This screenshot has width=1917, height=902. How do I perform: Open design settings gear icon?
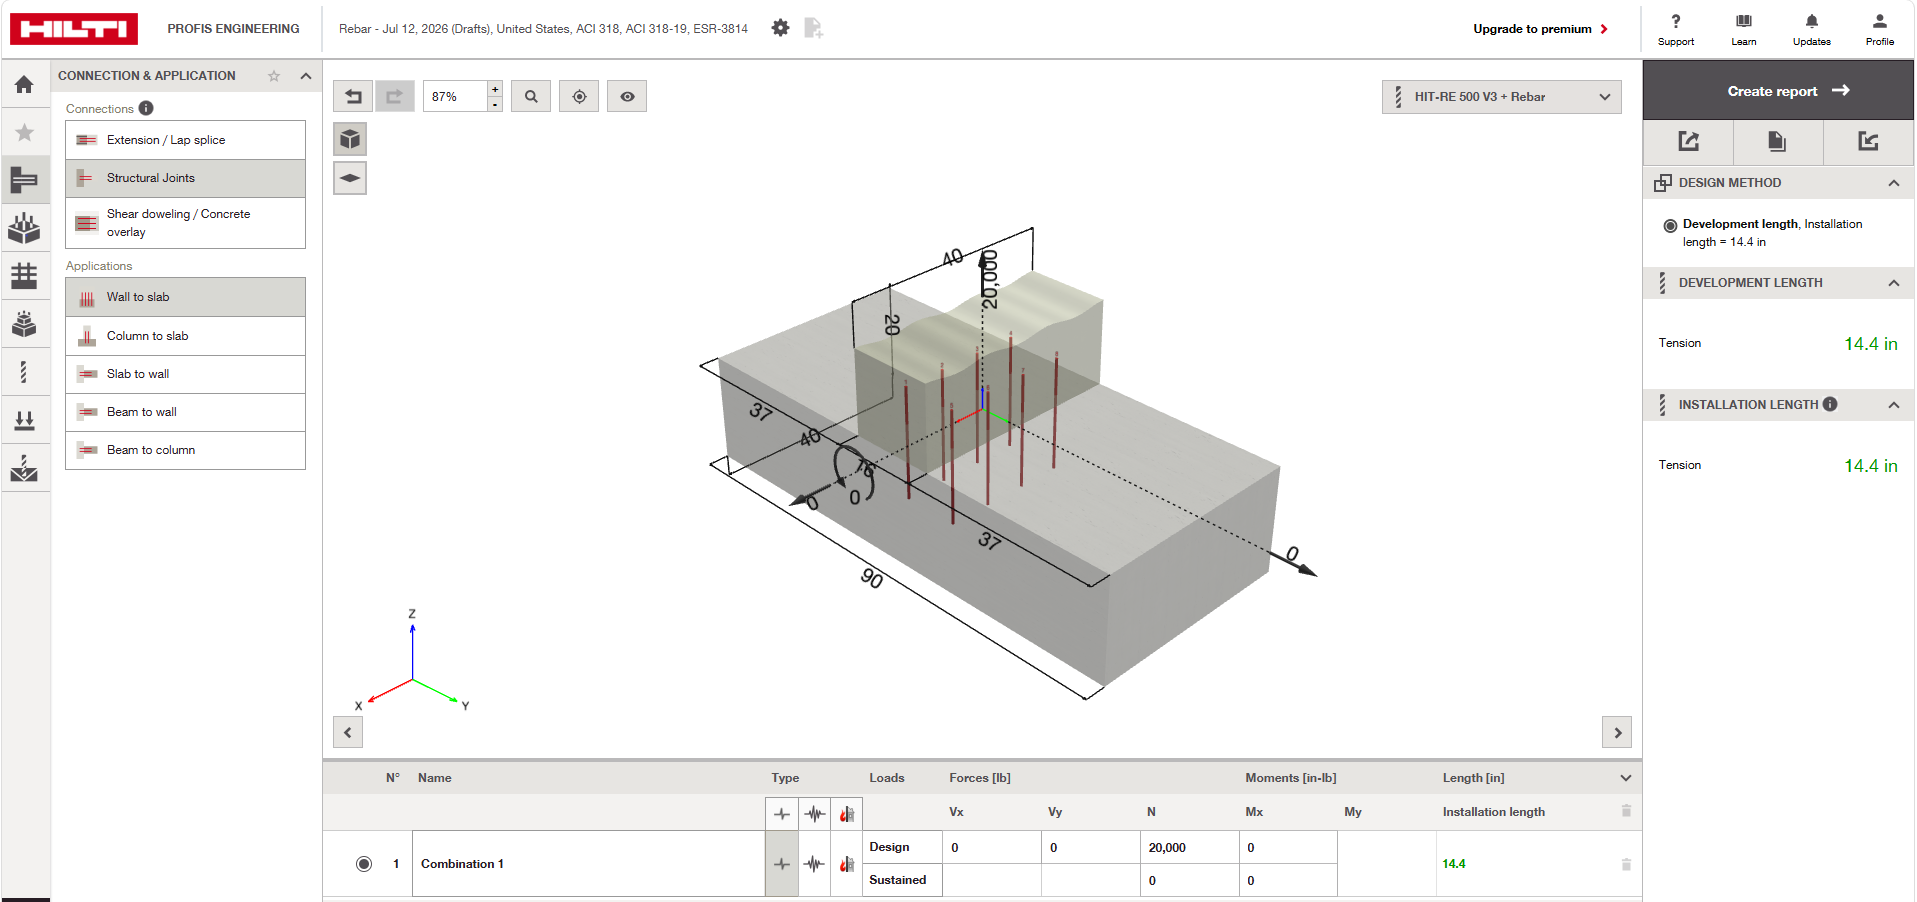pos(781,28)
